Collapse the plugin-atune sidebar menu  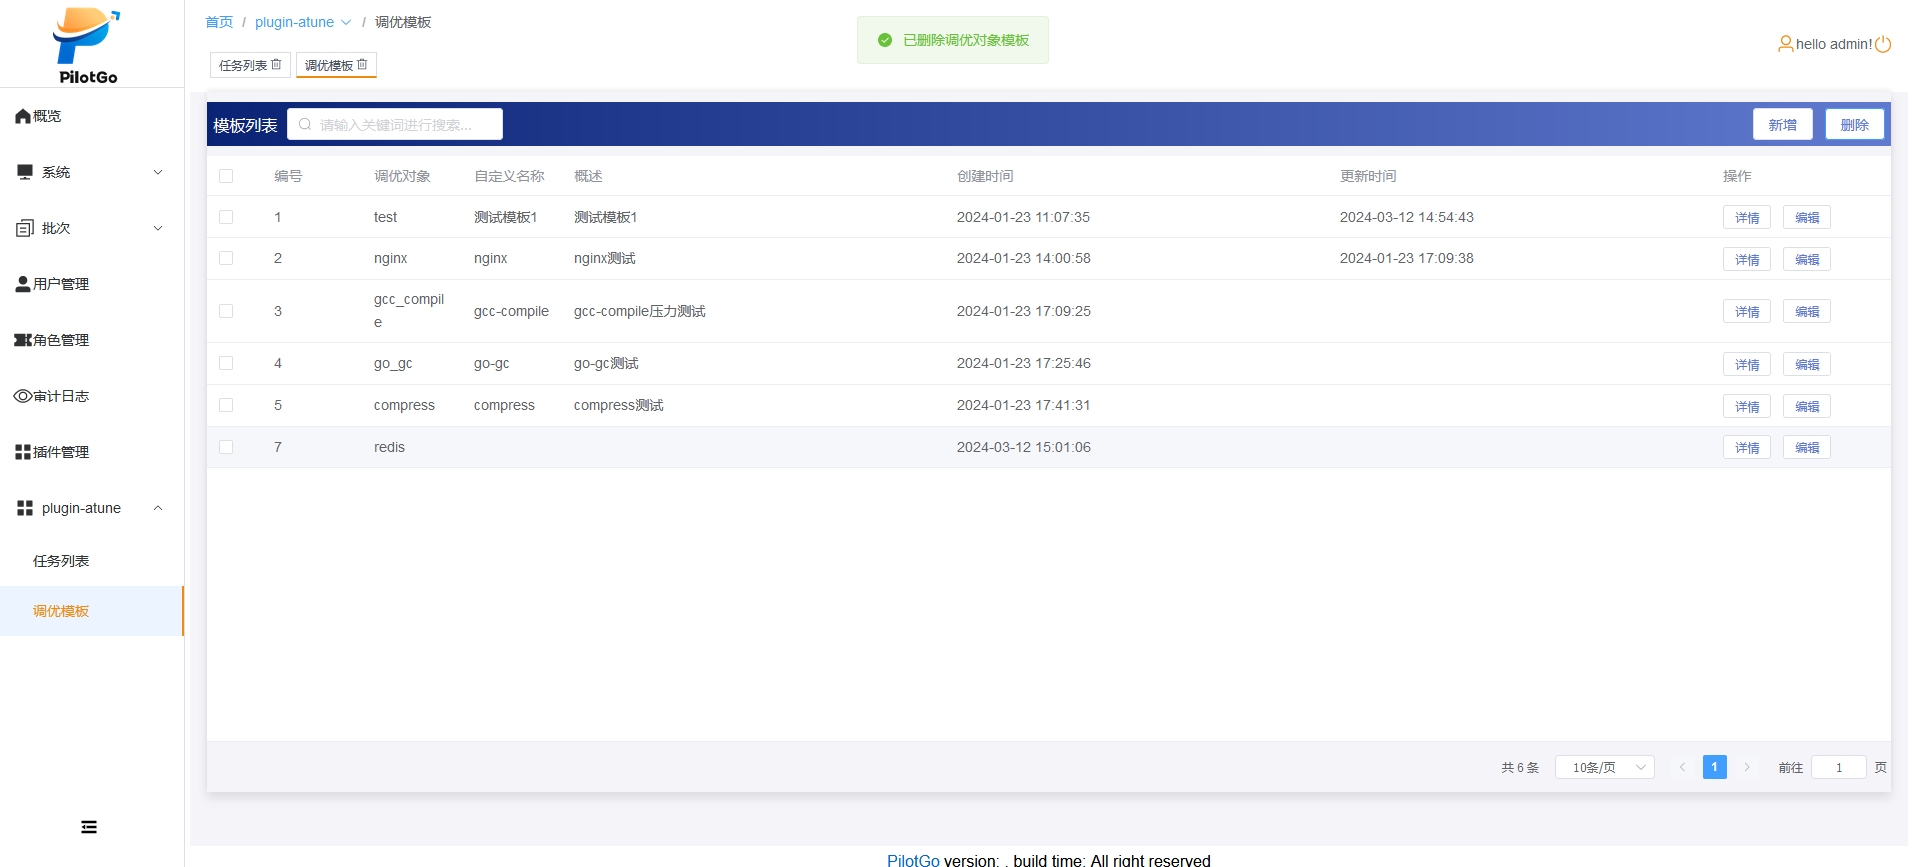click(x=90, y=508)
